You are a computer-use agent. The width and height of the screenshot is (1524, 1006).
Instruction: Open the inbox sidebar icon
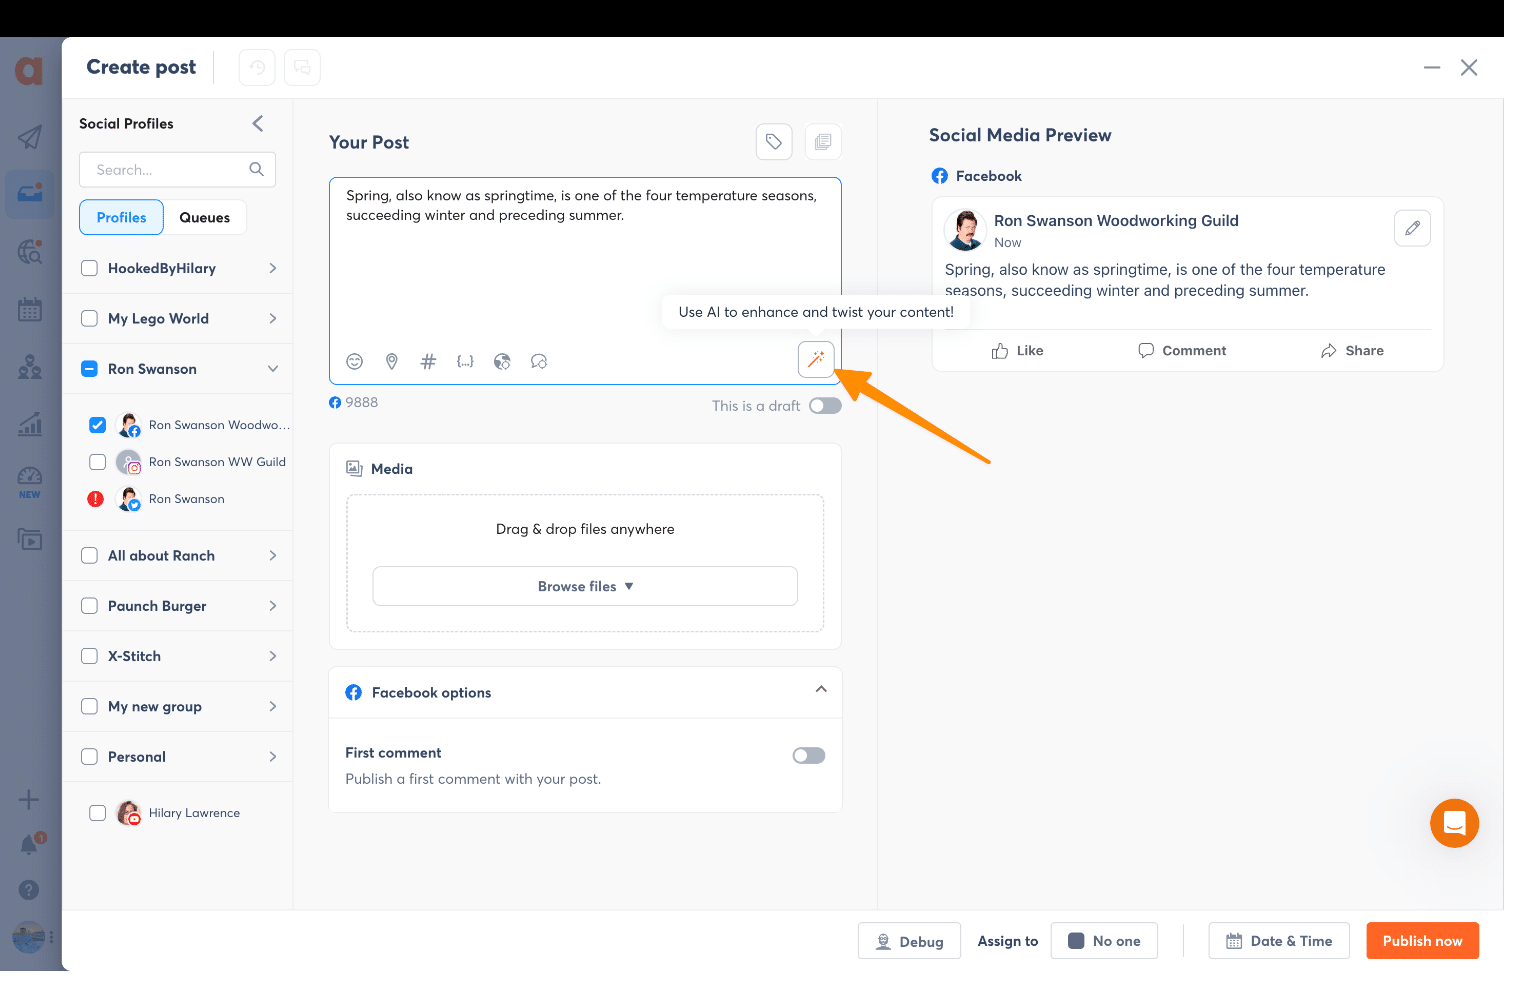[30, 192]
